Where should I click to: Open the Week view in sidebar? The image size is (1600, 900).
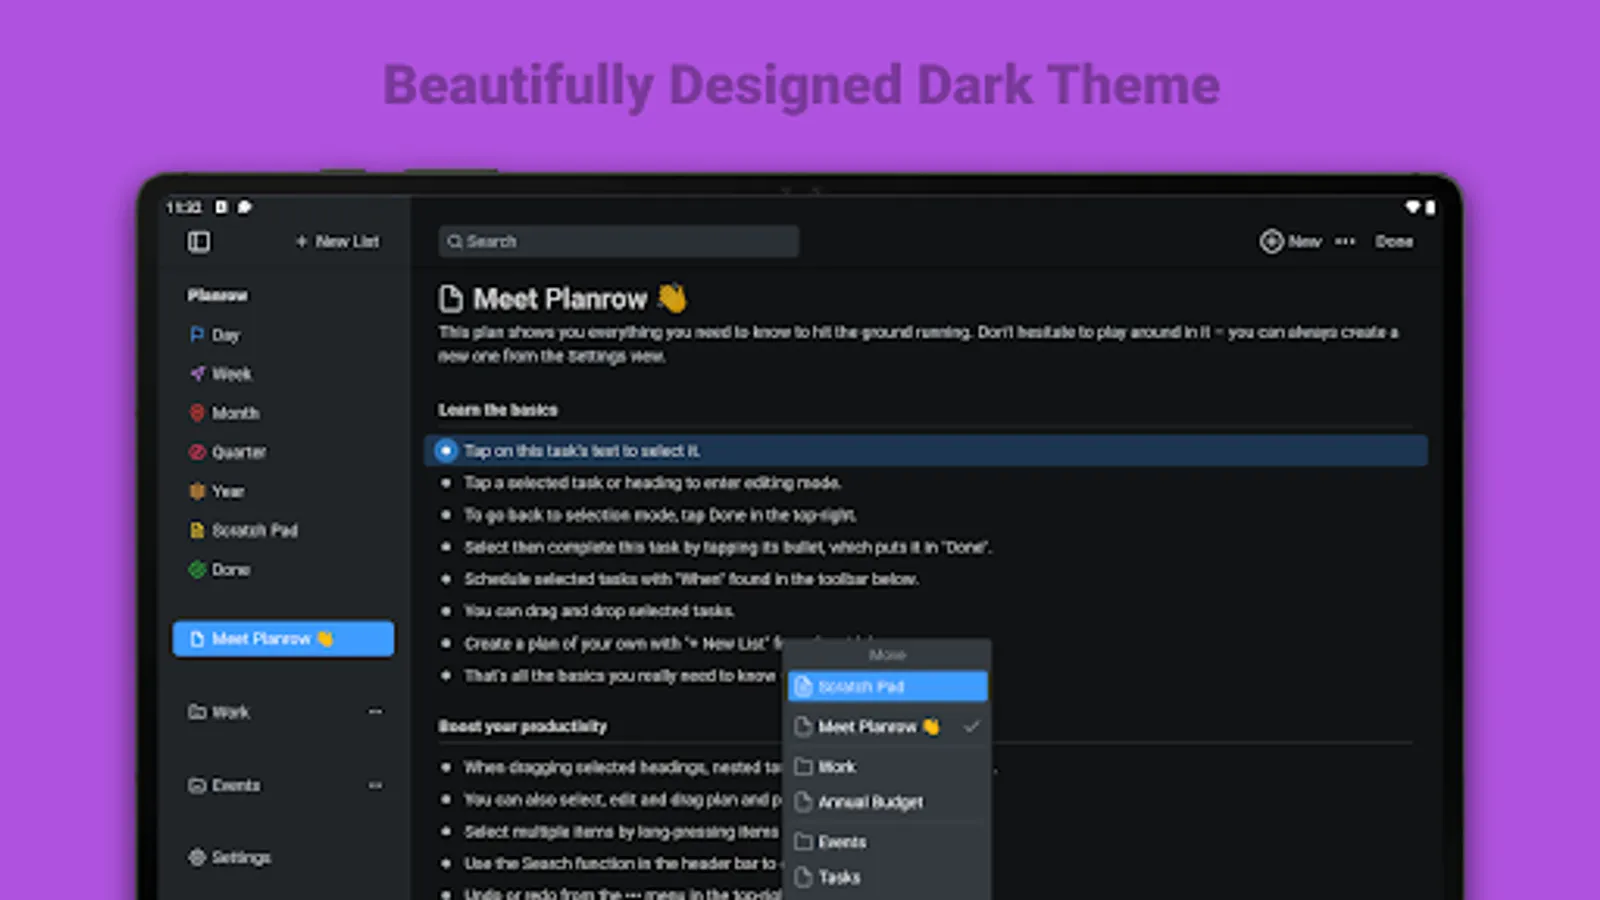(x=221, y=374)
